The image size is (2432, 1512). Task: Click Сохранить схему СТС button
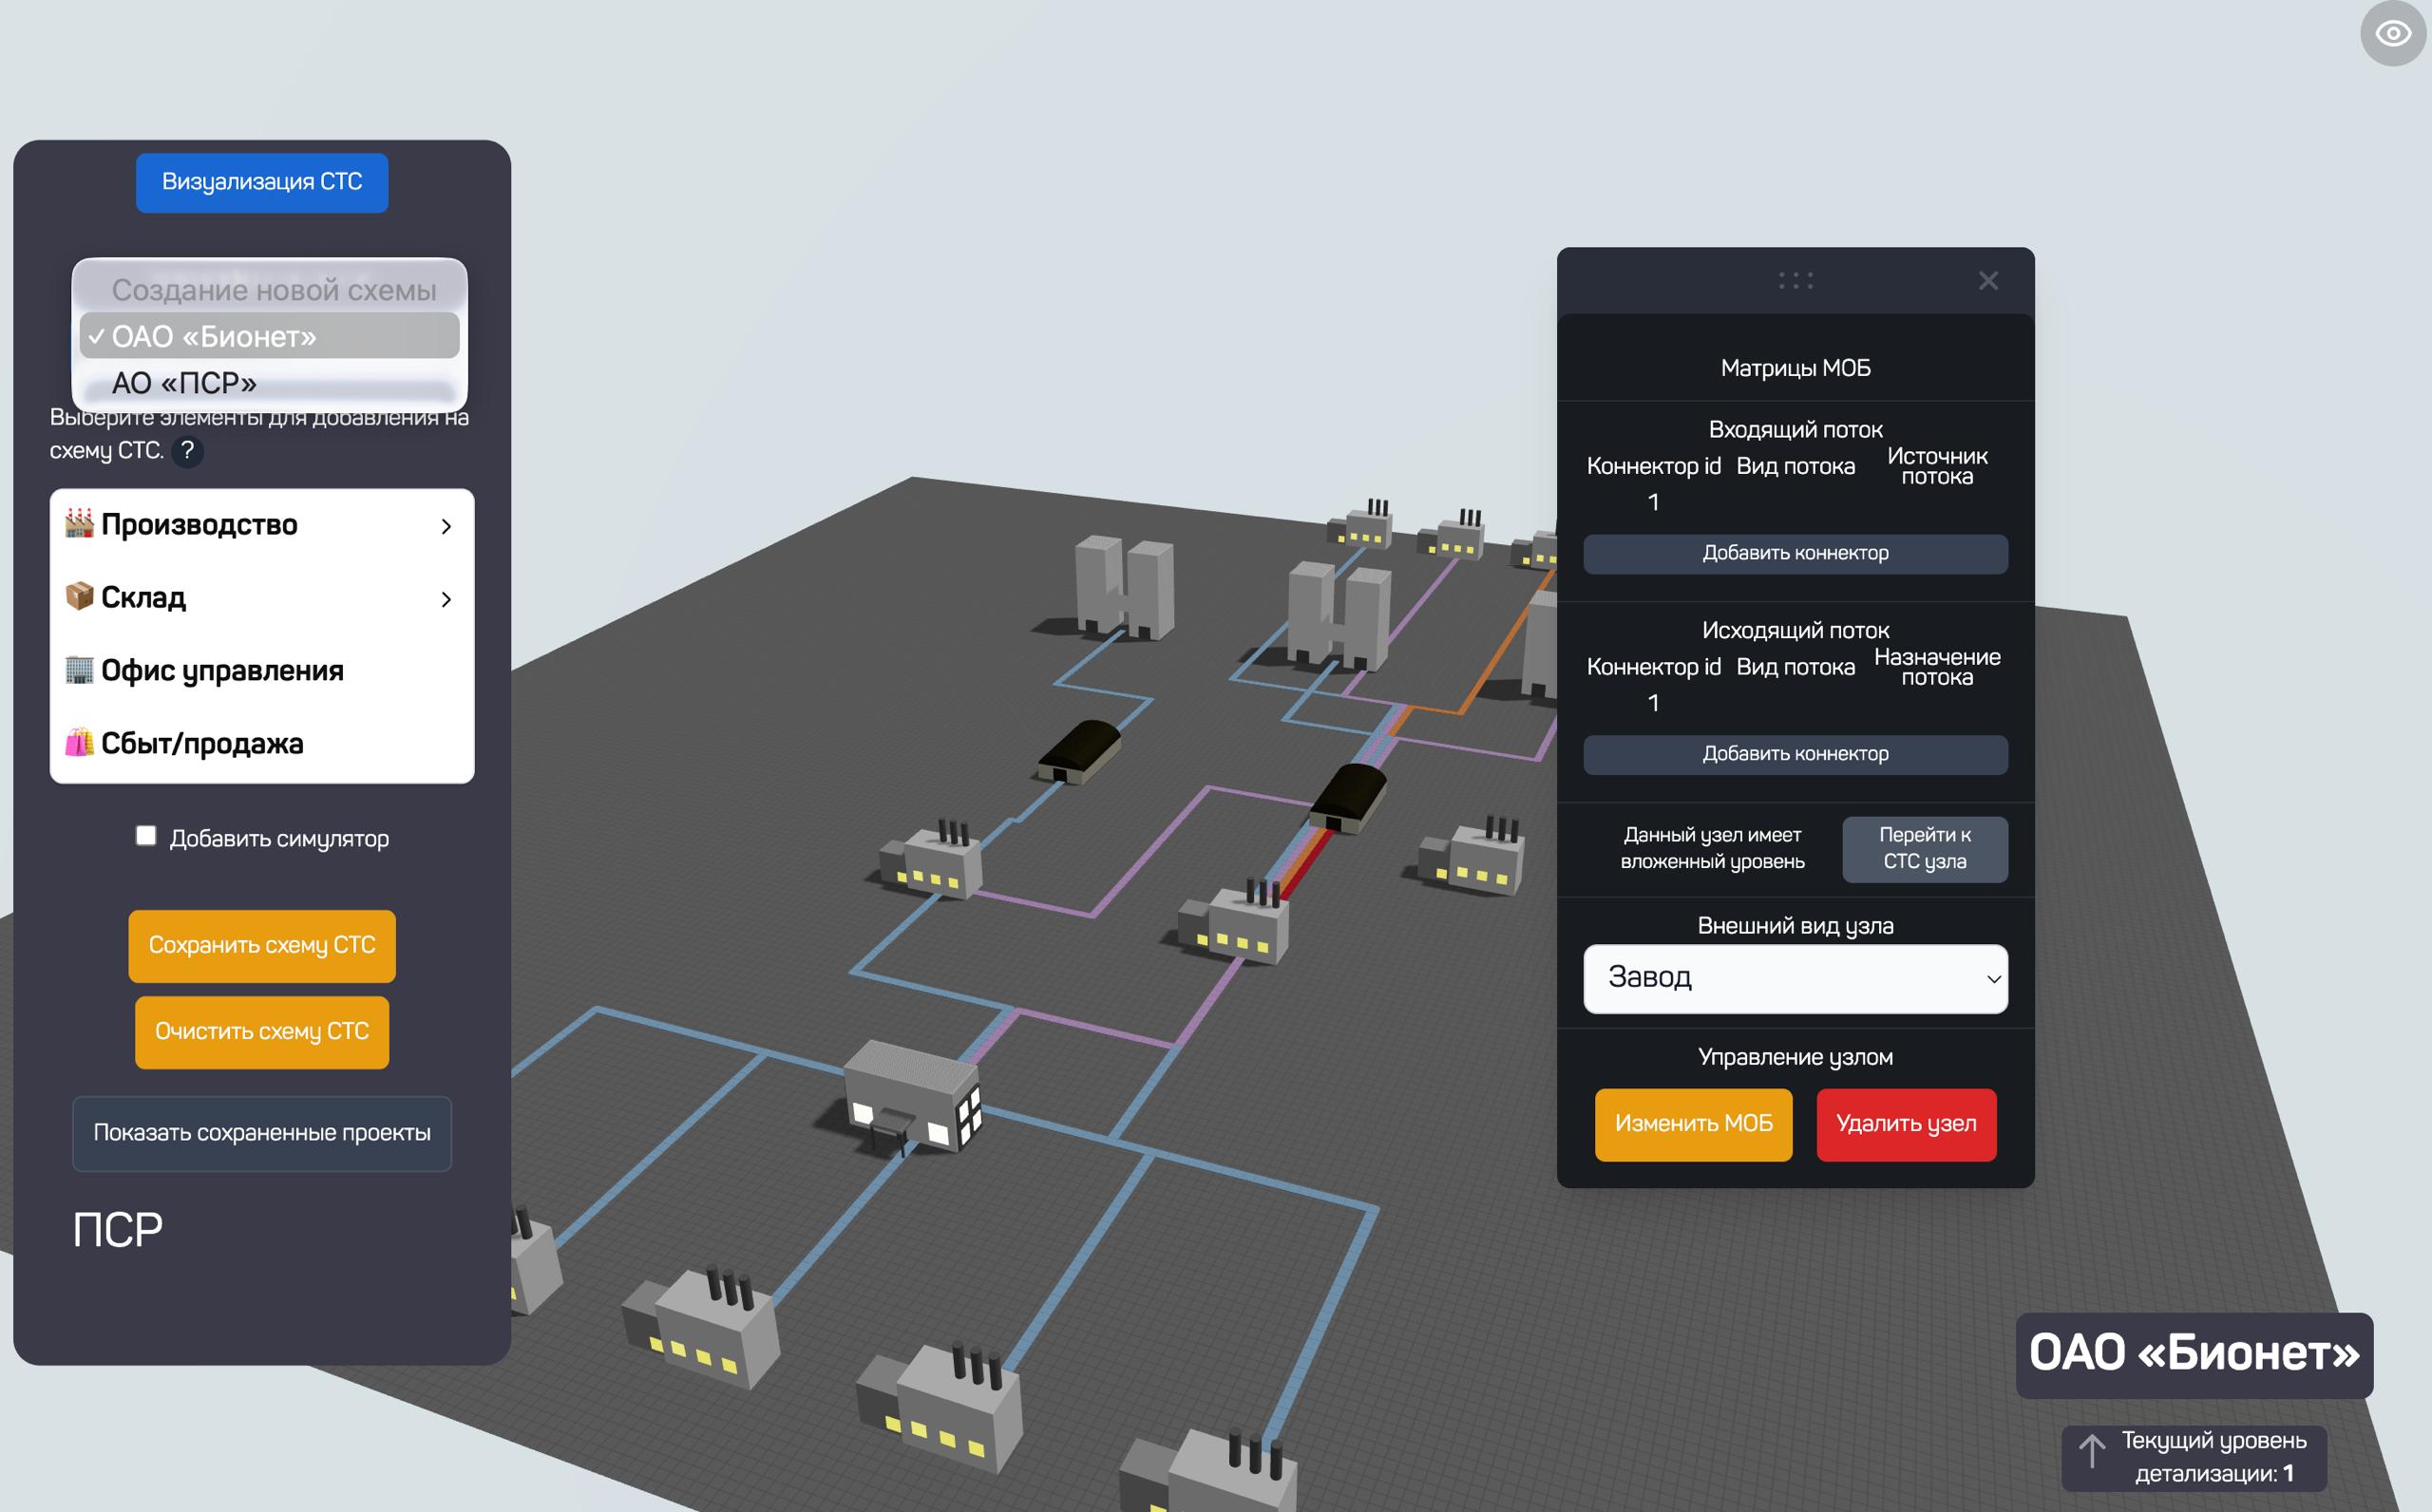(x=262, y=946)
